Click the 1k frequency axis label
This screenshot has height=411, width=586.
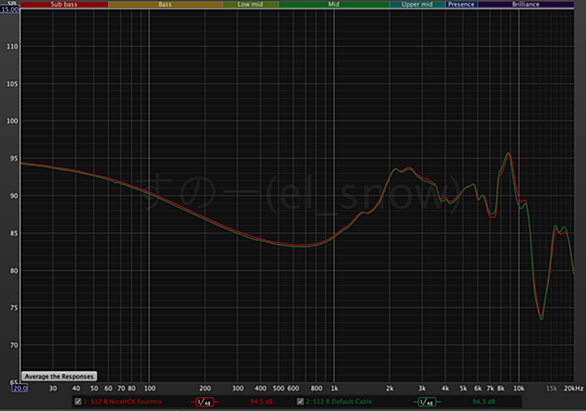[334, 389]
